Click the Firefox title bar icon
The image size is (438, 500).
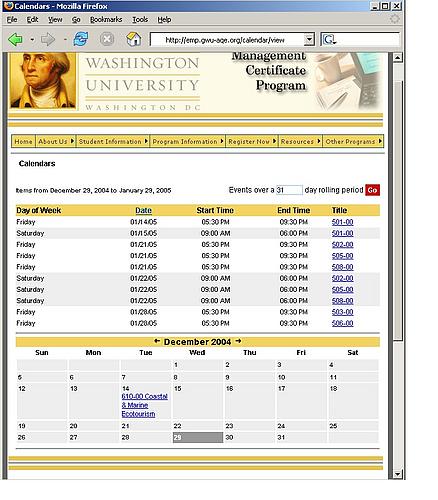point(9,6)
